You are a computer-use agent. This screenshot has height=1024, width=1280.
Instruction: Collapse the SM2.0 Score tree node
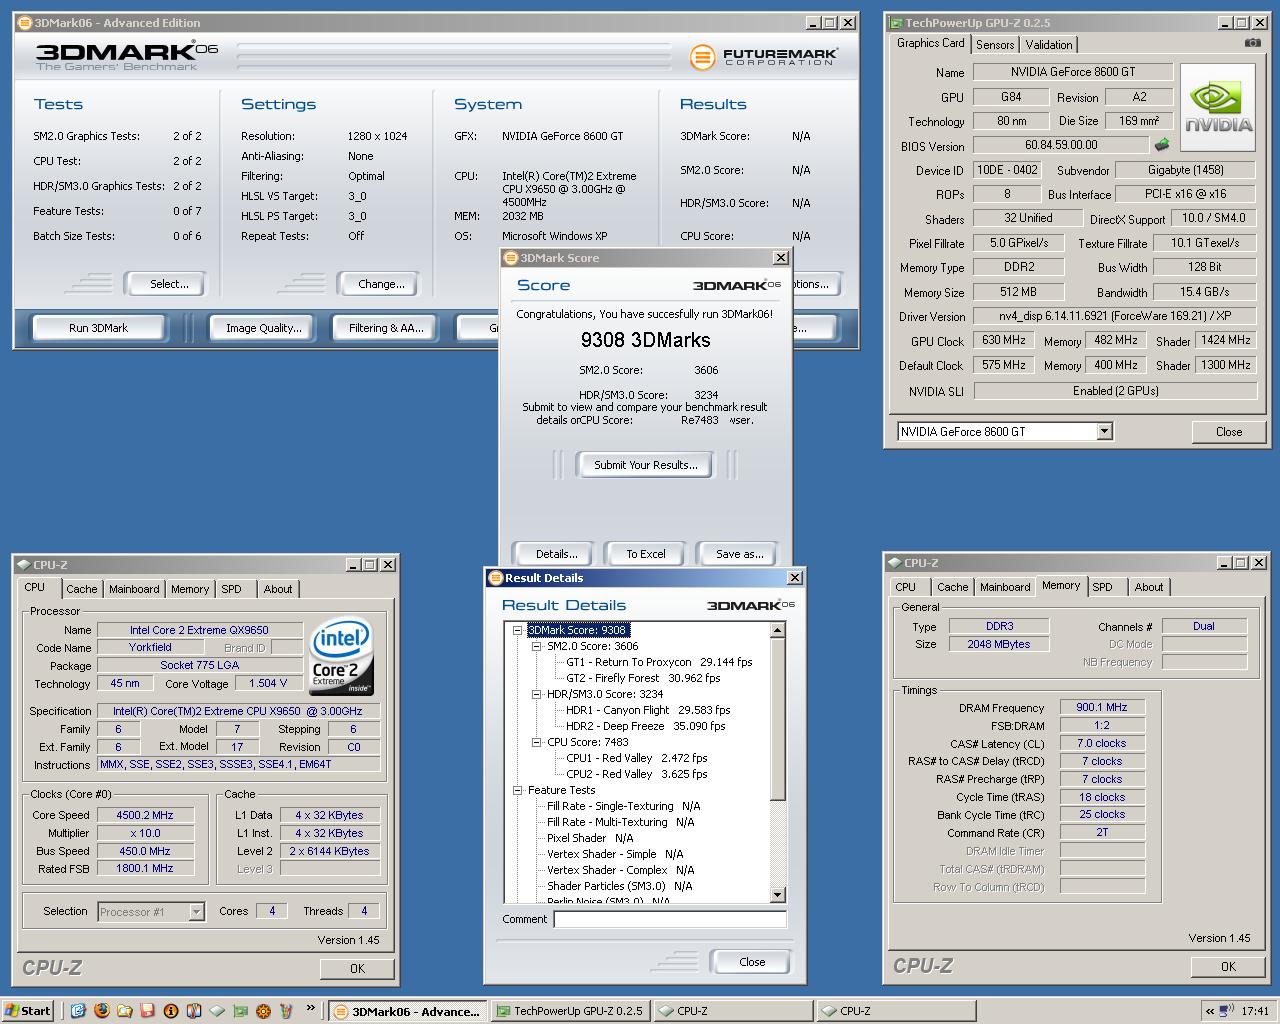pos(537,646)
